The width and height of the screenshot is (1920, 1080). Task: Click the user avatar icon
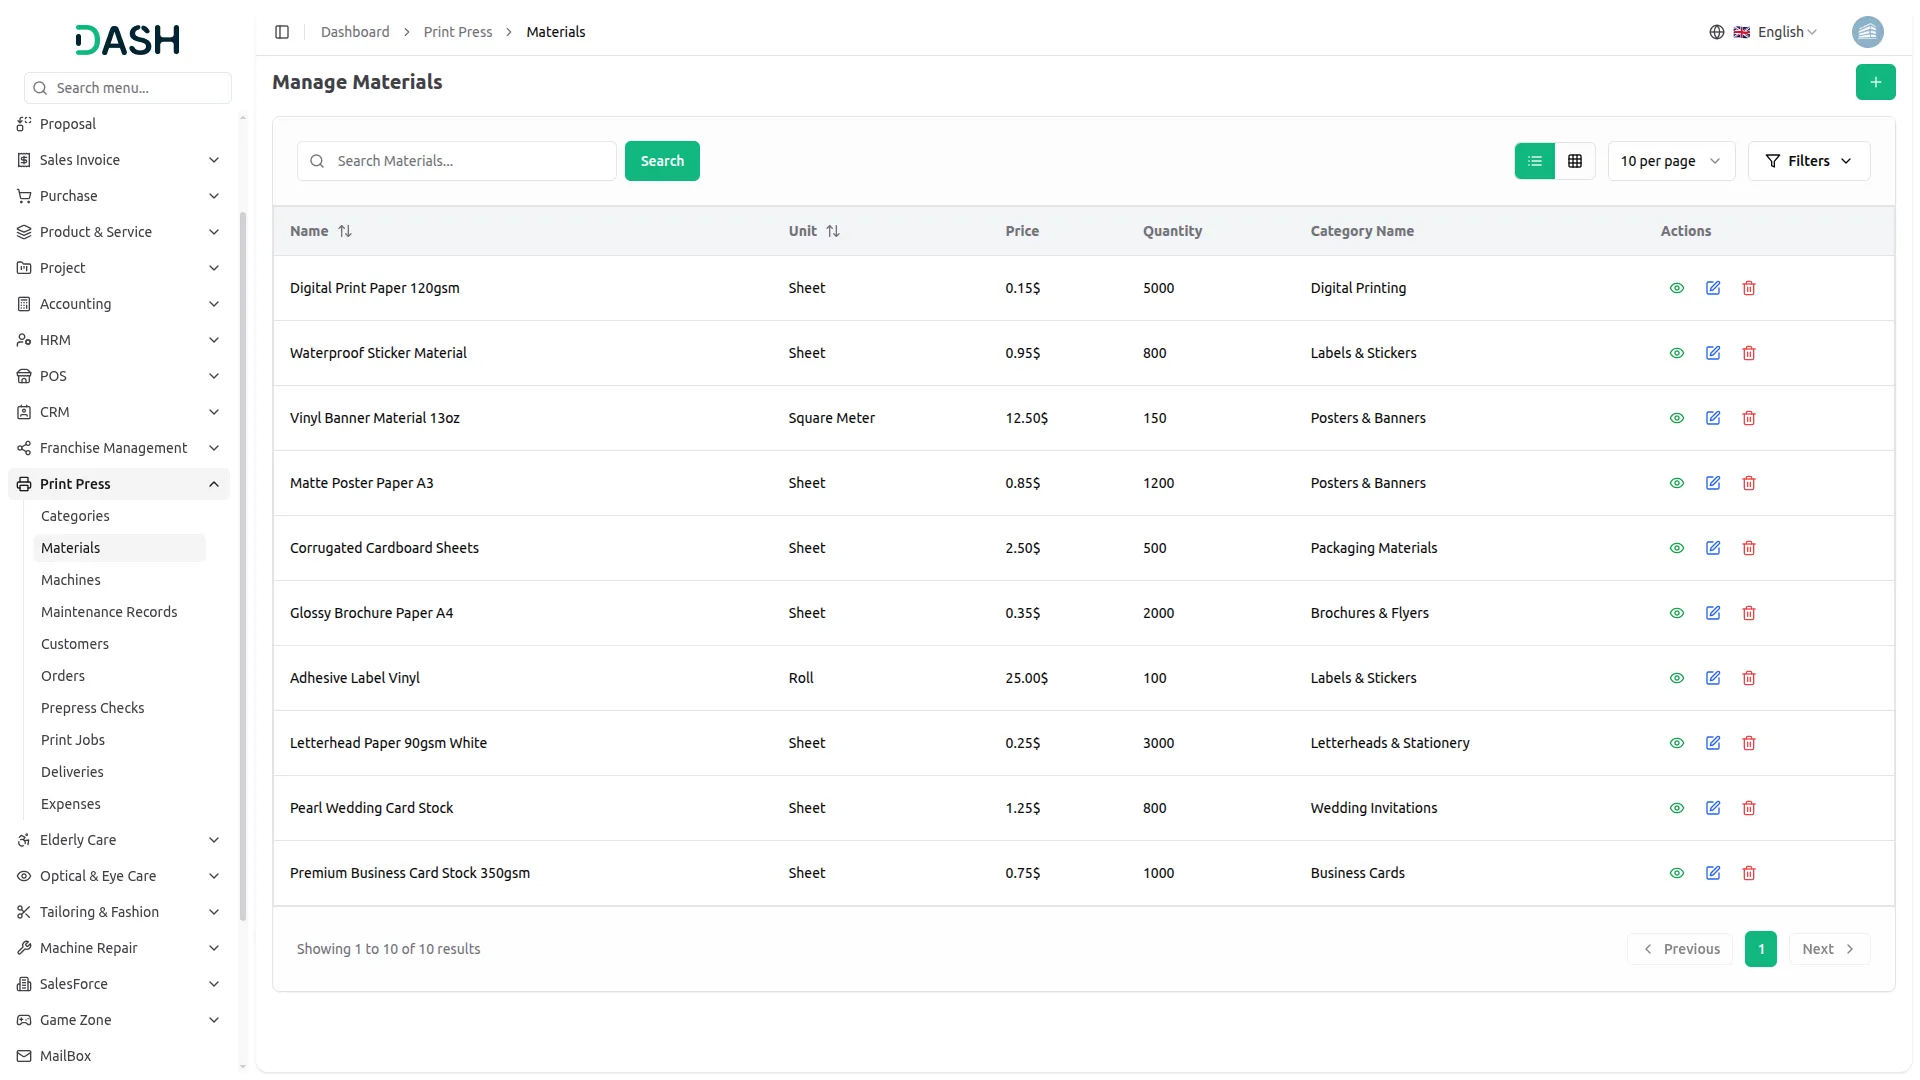(x=1867, y=32)
